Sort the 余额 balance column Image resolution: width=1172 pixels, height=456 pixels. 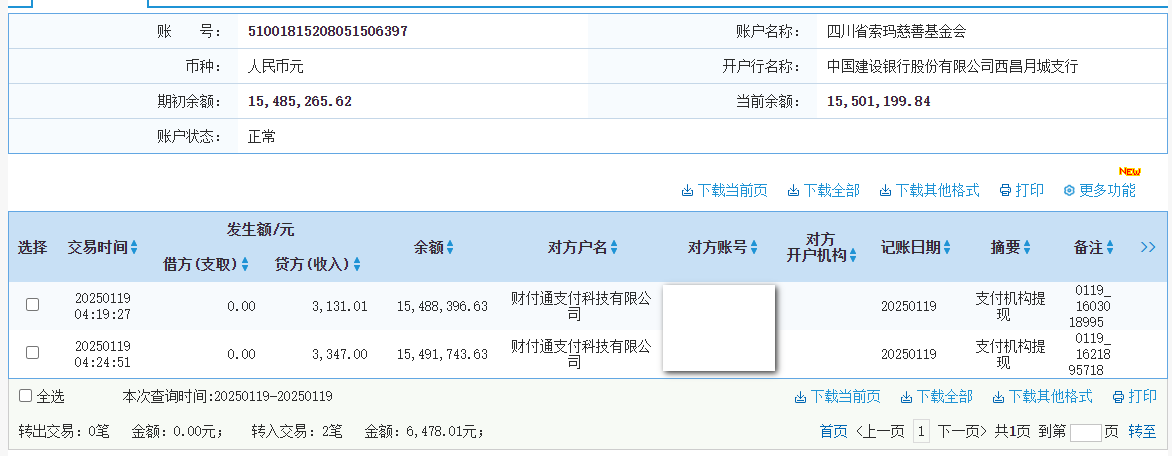(x=450, y=247)
